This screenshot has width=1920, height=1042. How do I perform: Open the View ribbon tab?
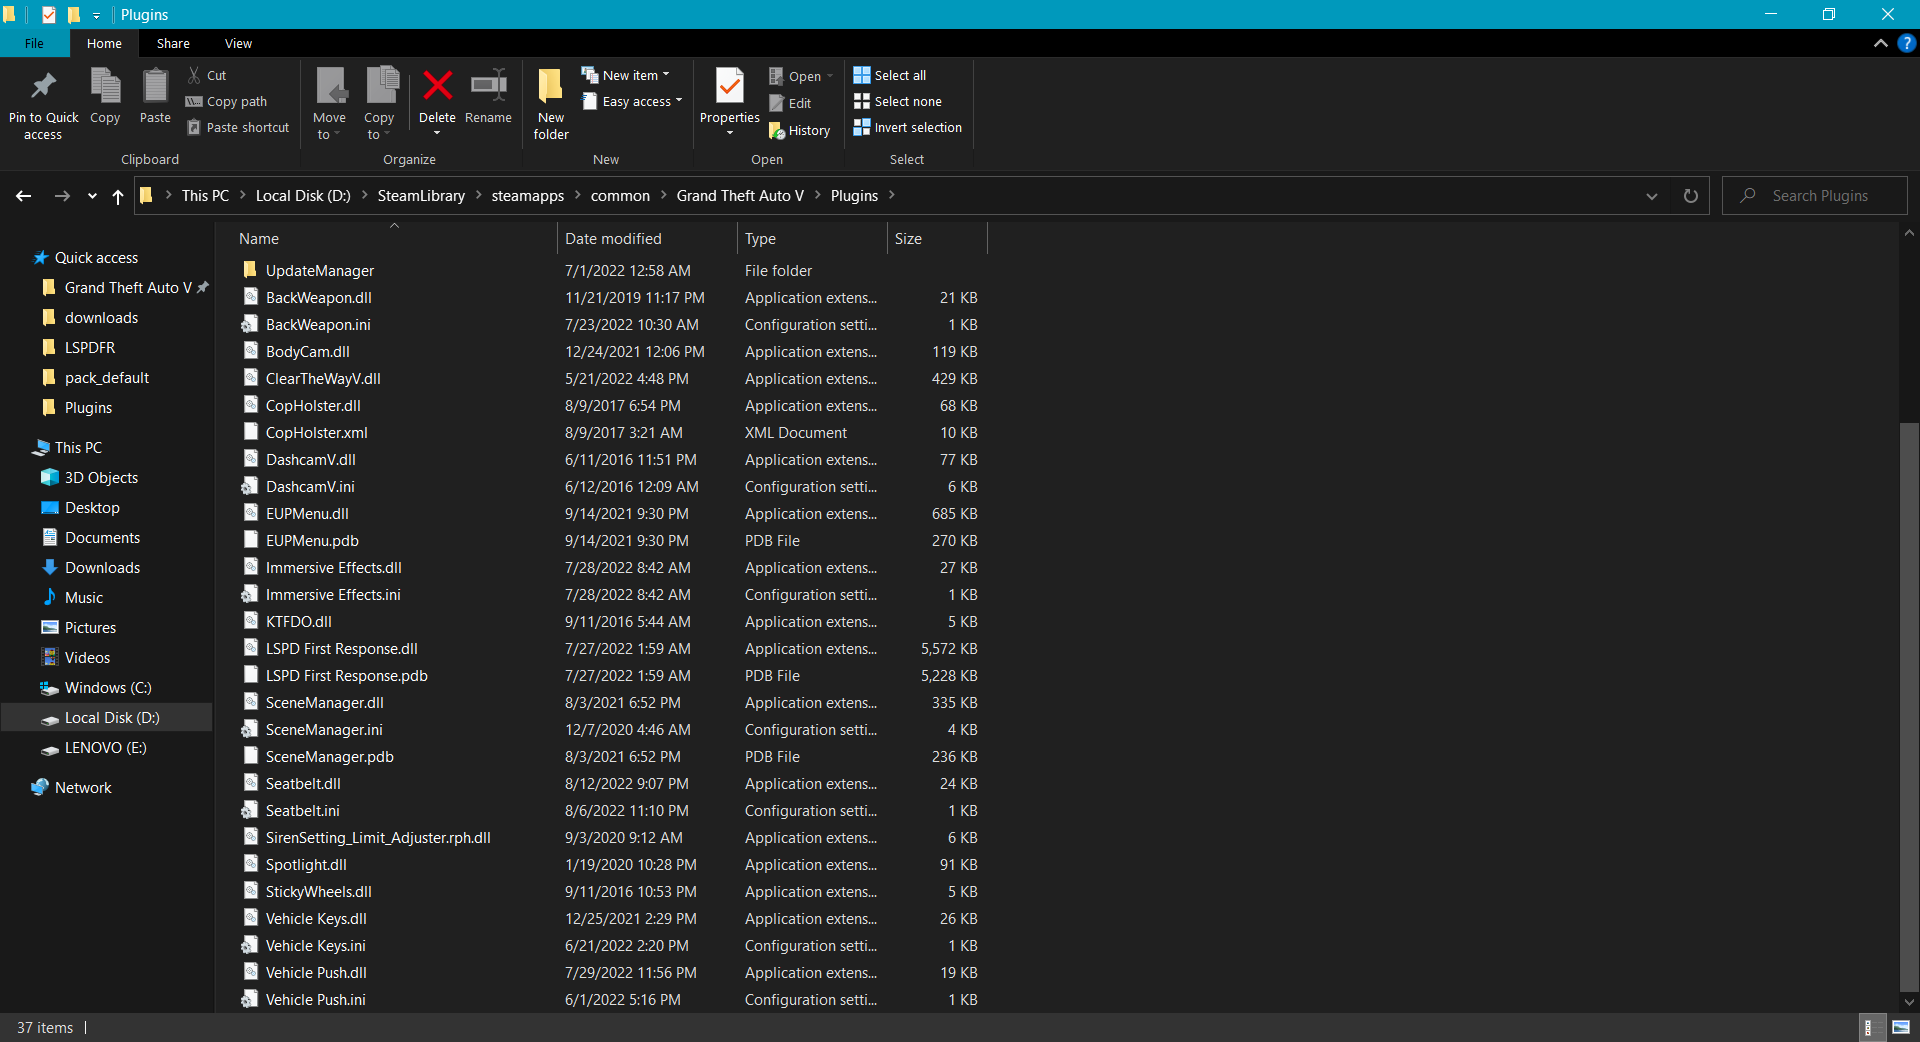tap(238, 43)
